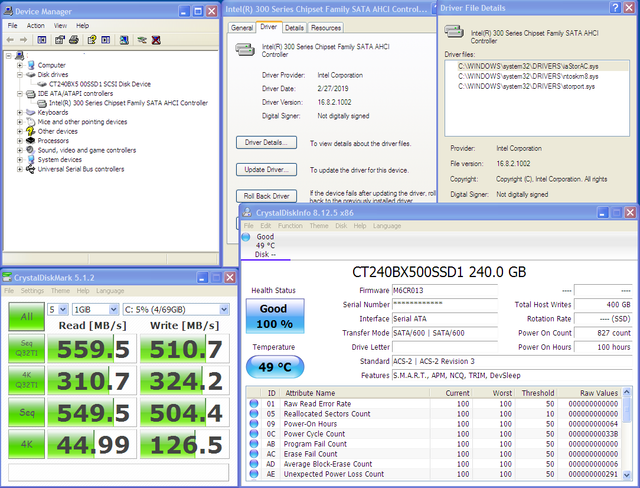The height and width of the screenshot is (488, 640).
Task: Click the blue status dot for Raw Read Error Rate
Action: click(x=254, y=404)
